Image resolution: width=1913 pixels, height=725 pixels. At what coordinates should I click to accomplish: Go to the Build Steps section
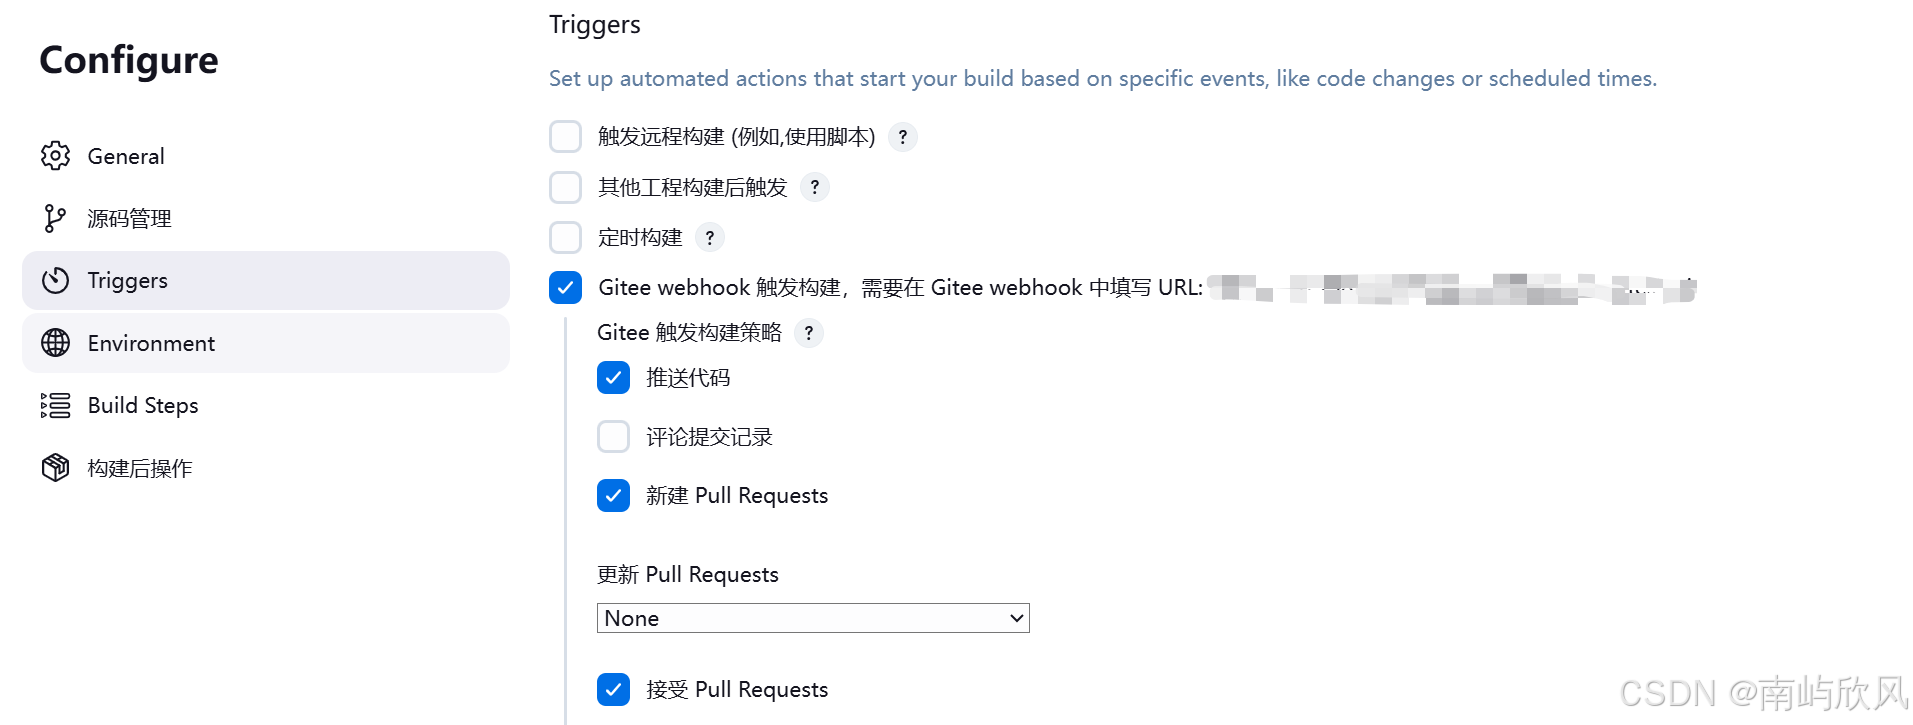pyautogui.click(x=266, y=405)
